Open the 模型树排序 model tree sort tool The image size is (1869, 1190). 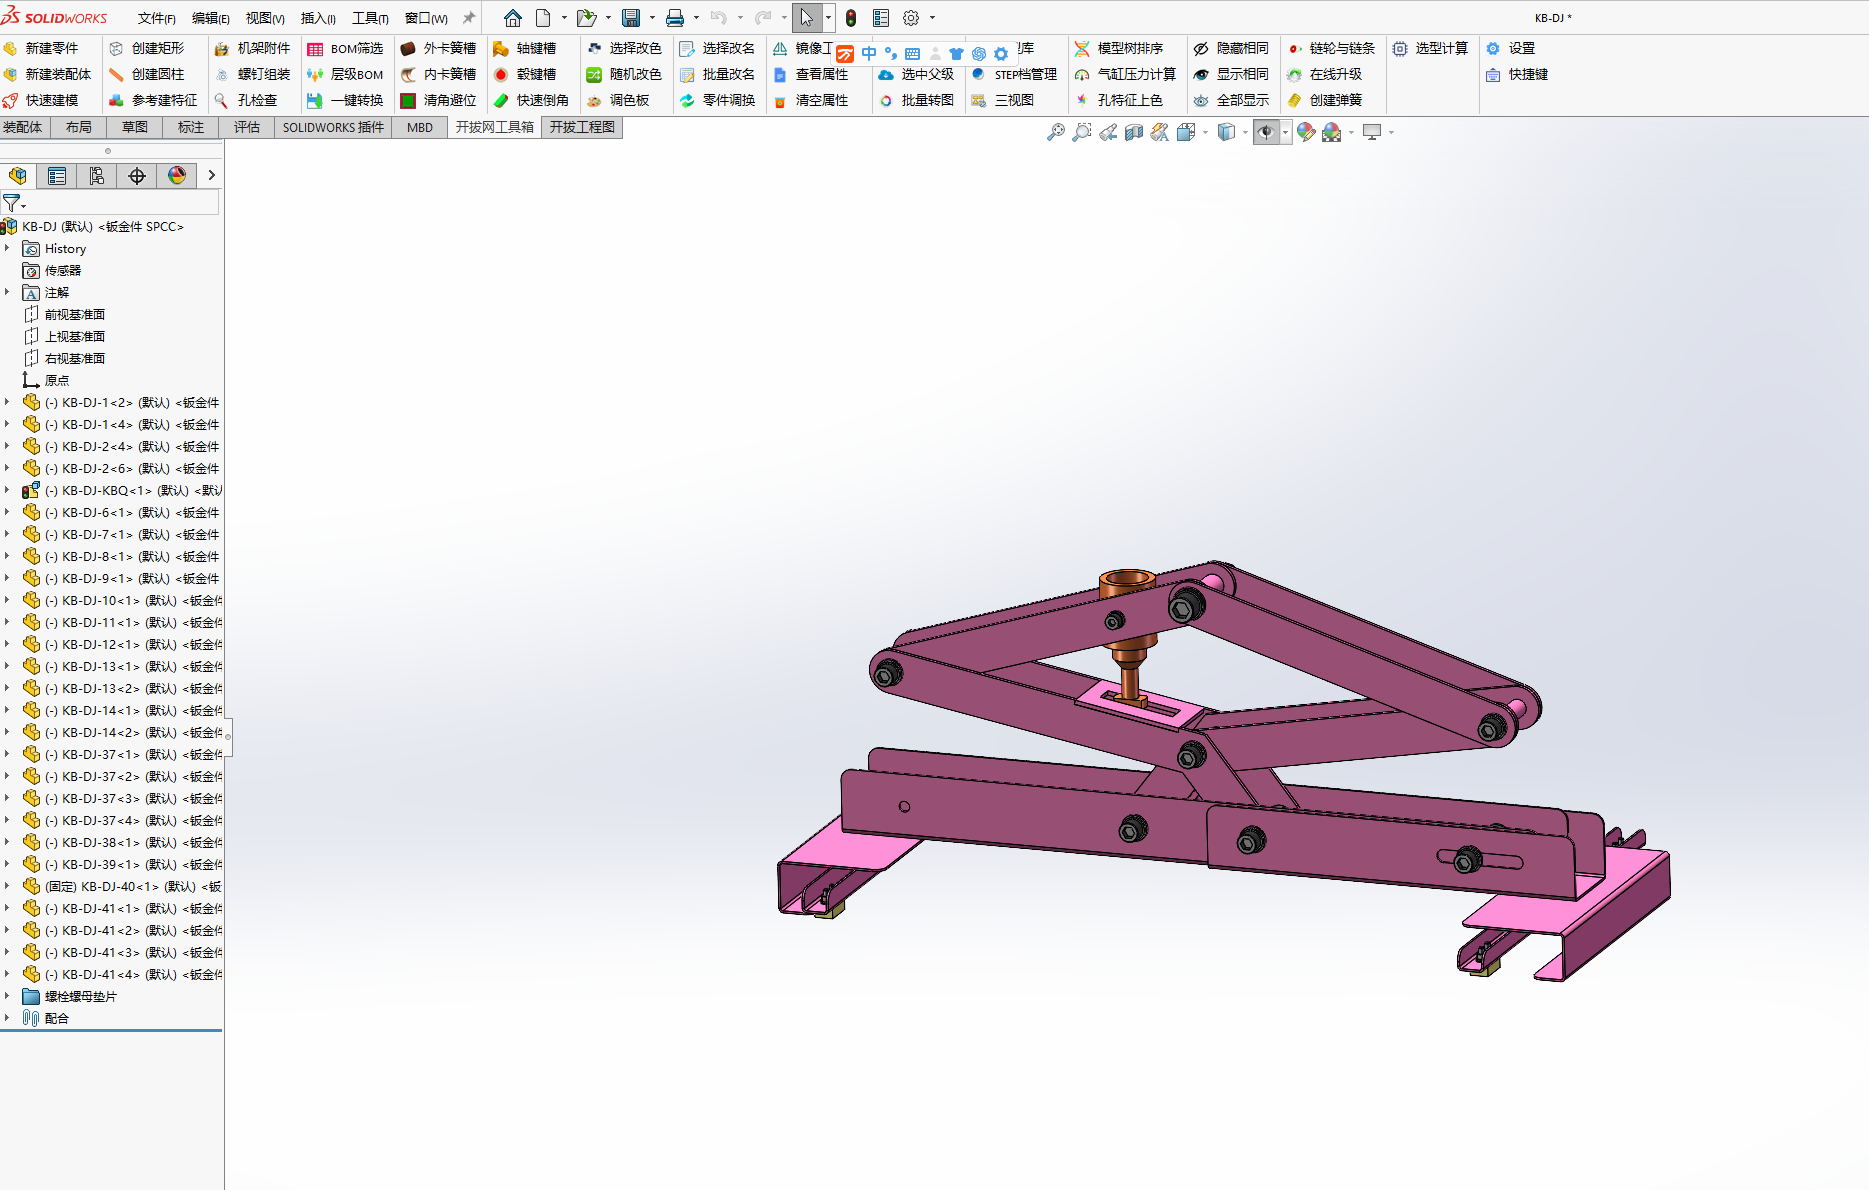[1120, 48]
